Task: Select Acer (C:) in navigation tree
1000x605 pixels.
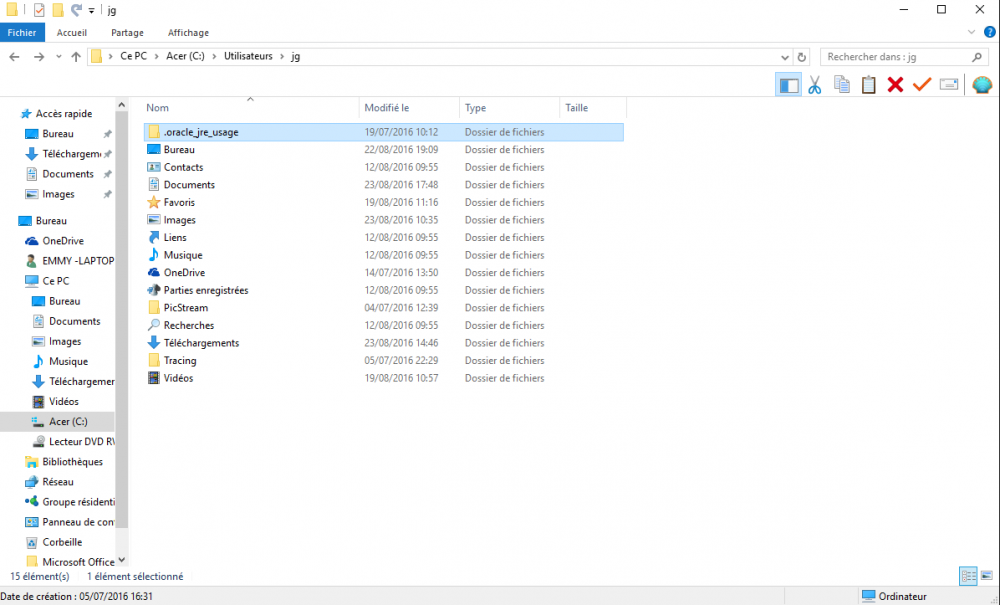Action: click(x=68, y=422)
